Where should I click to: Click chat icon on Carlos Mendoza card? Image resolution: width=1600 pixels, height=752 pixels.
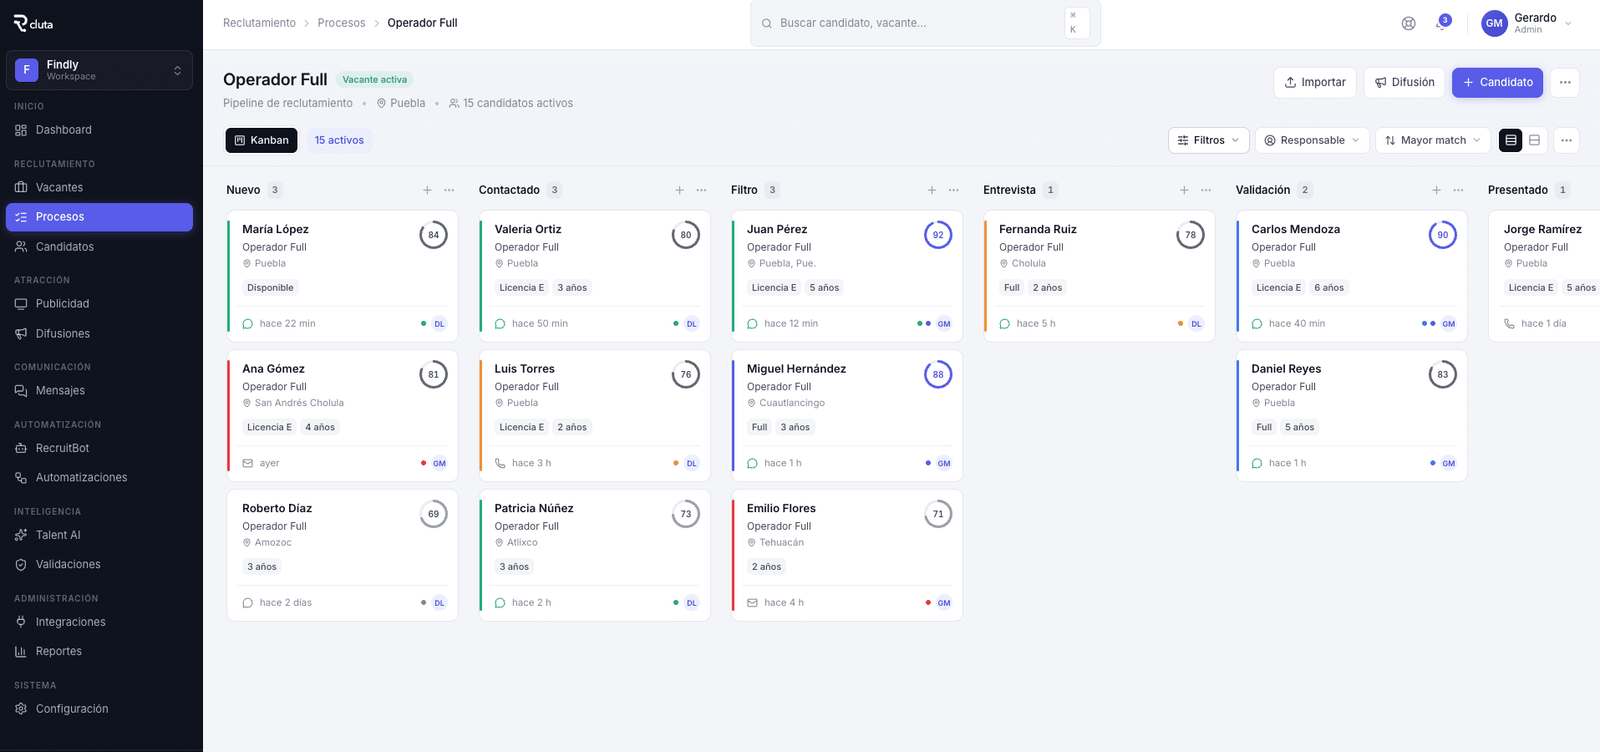(1257, 324)
